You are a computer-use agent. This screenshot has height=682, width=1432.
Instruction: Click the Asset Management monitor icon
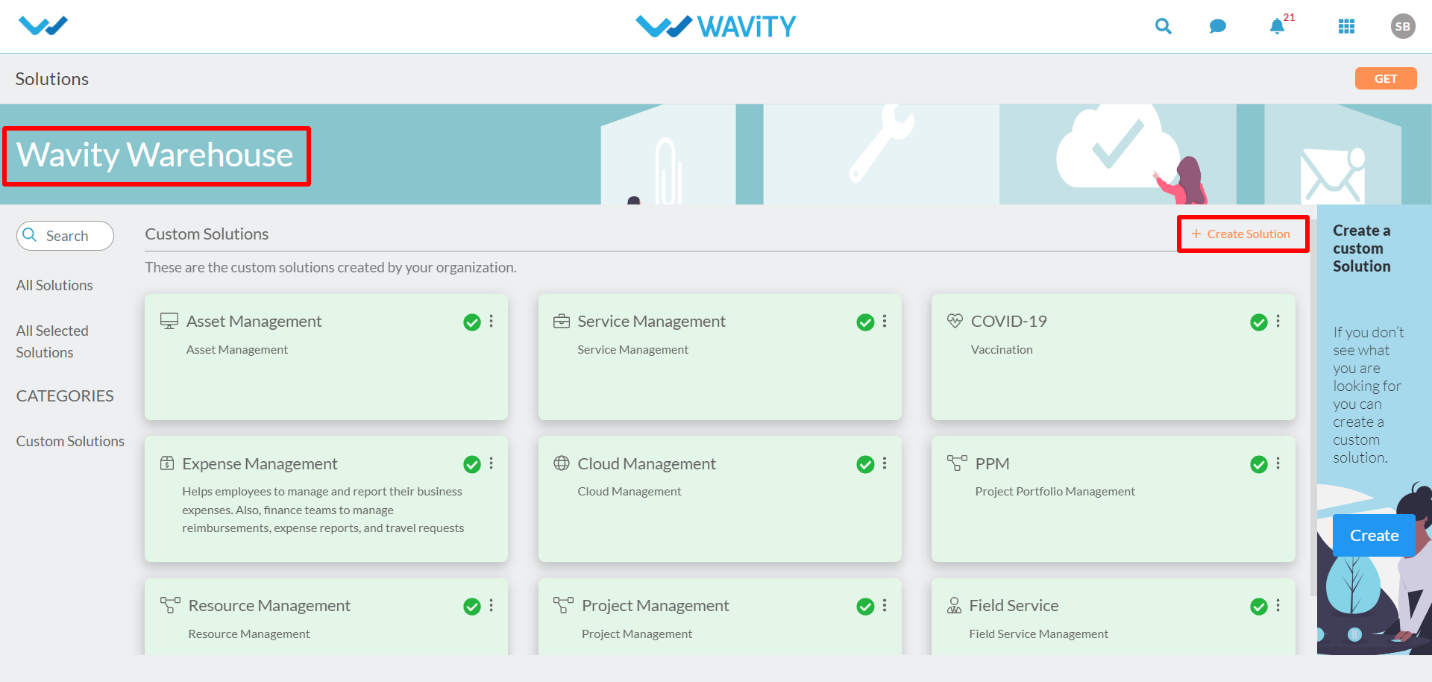point(169,321)
